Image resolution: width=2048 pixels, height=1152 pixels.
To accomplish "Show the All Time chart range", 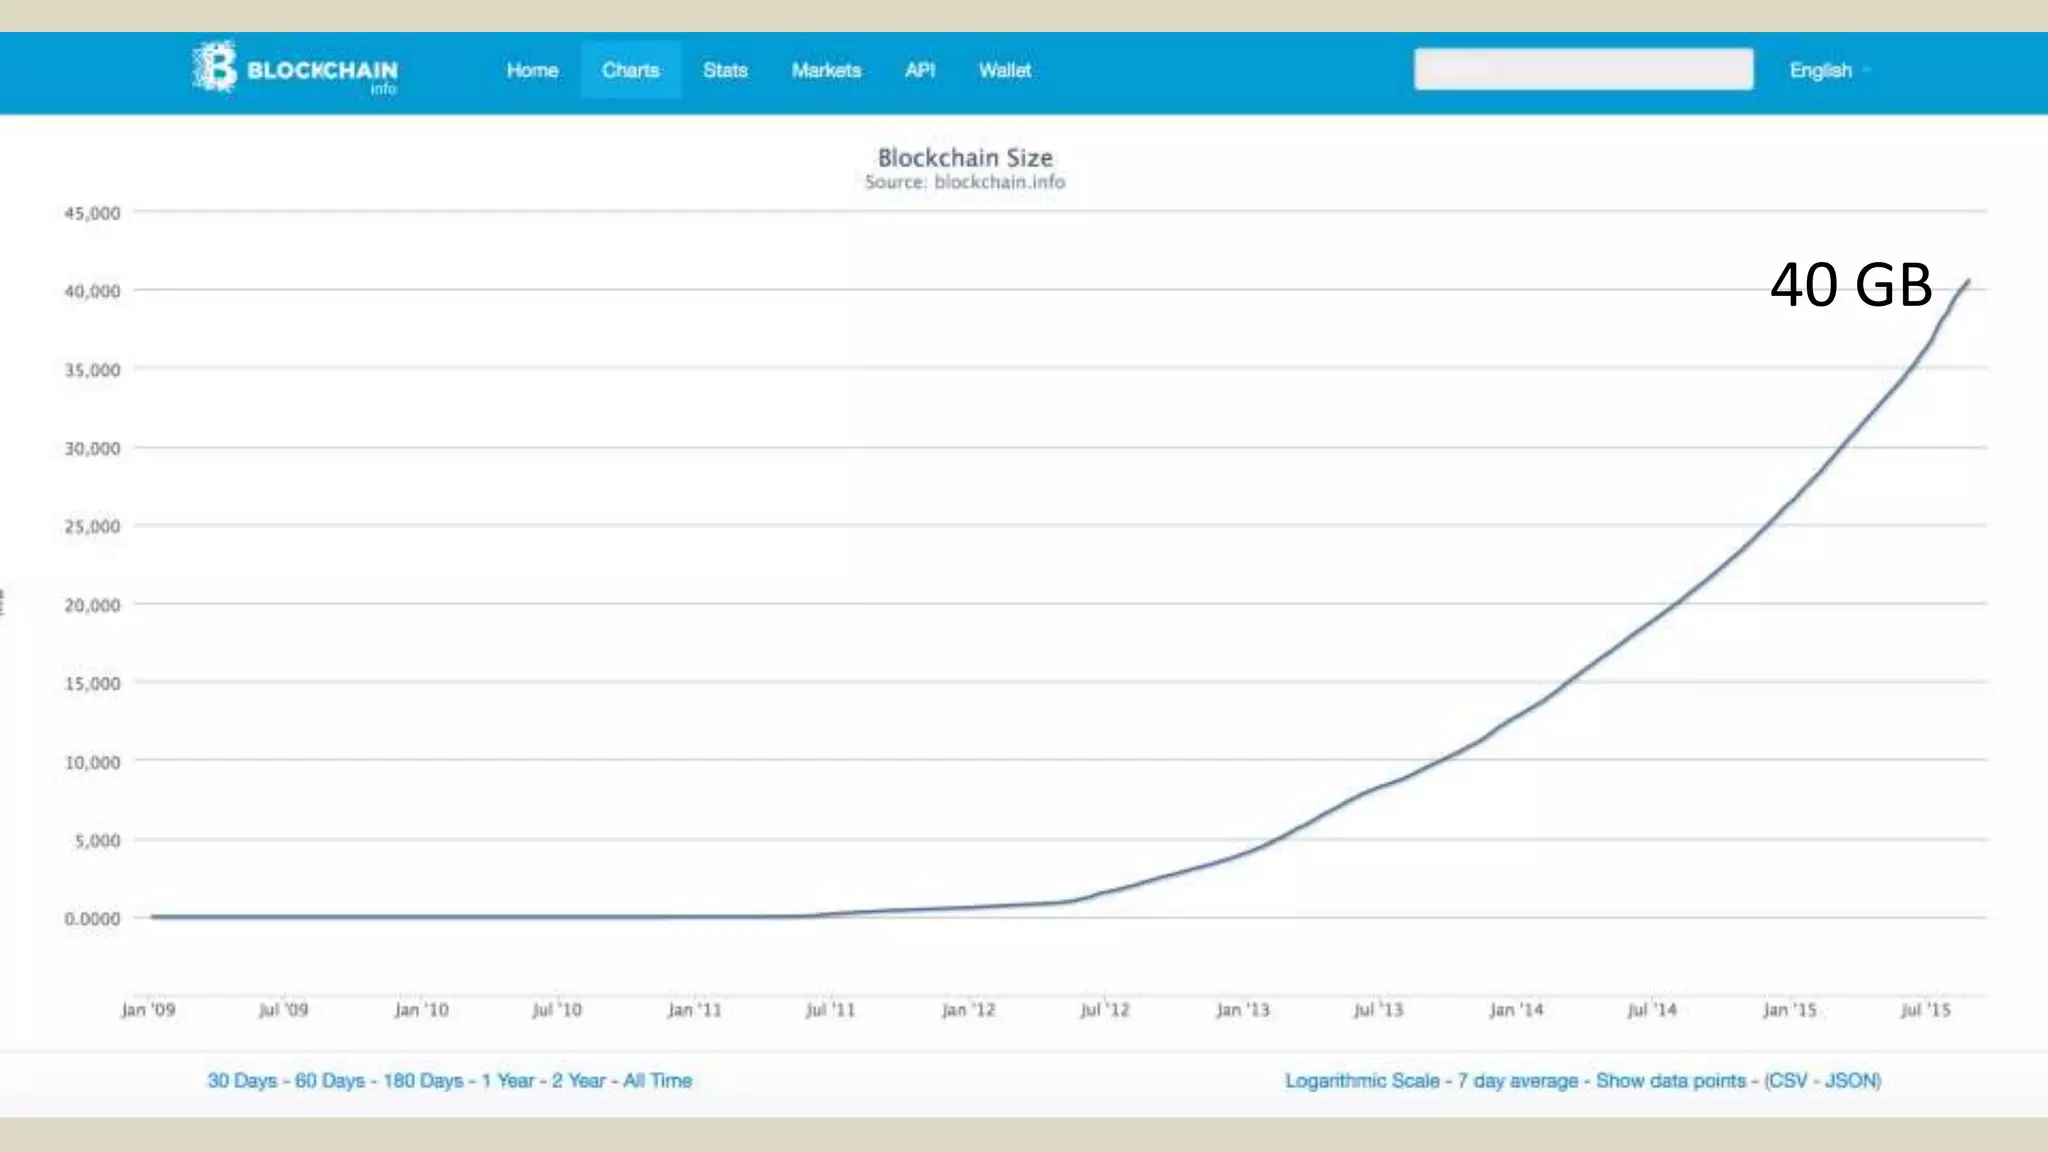I will tap(658, 1081).
